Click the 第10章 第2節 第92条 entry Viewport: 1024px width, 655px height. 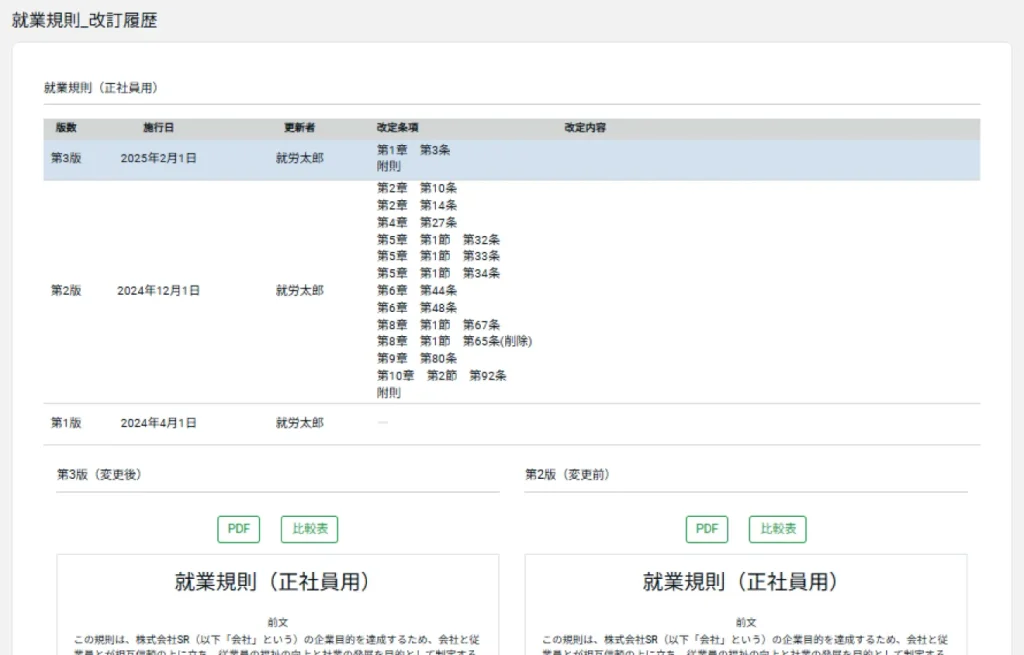(x=441, y=376)
